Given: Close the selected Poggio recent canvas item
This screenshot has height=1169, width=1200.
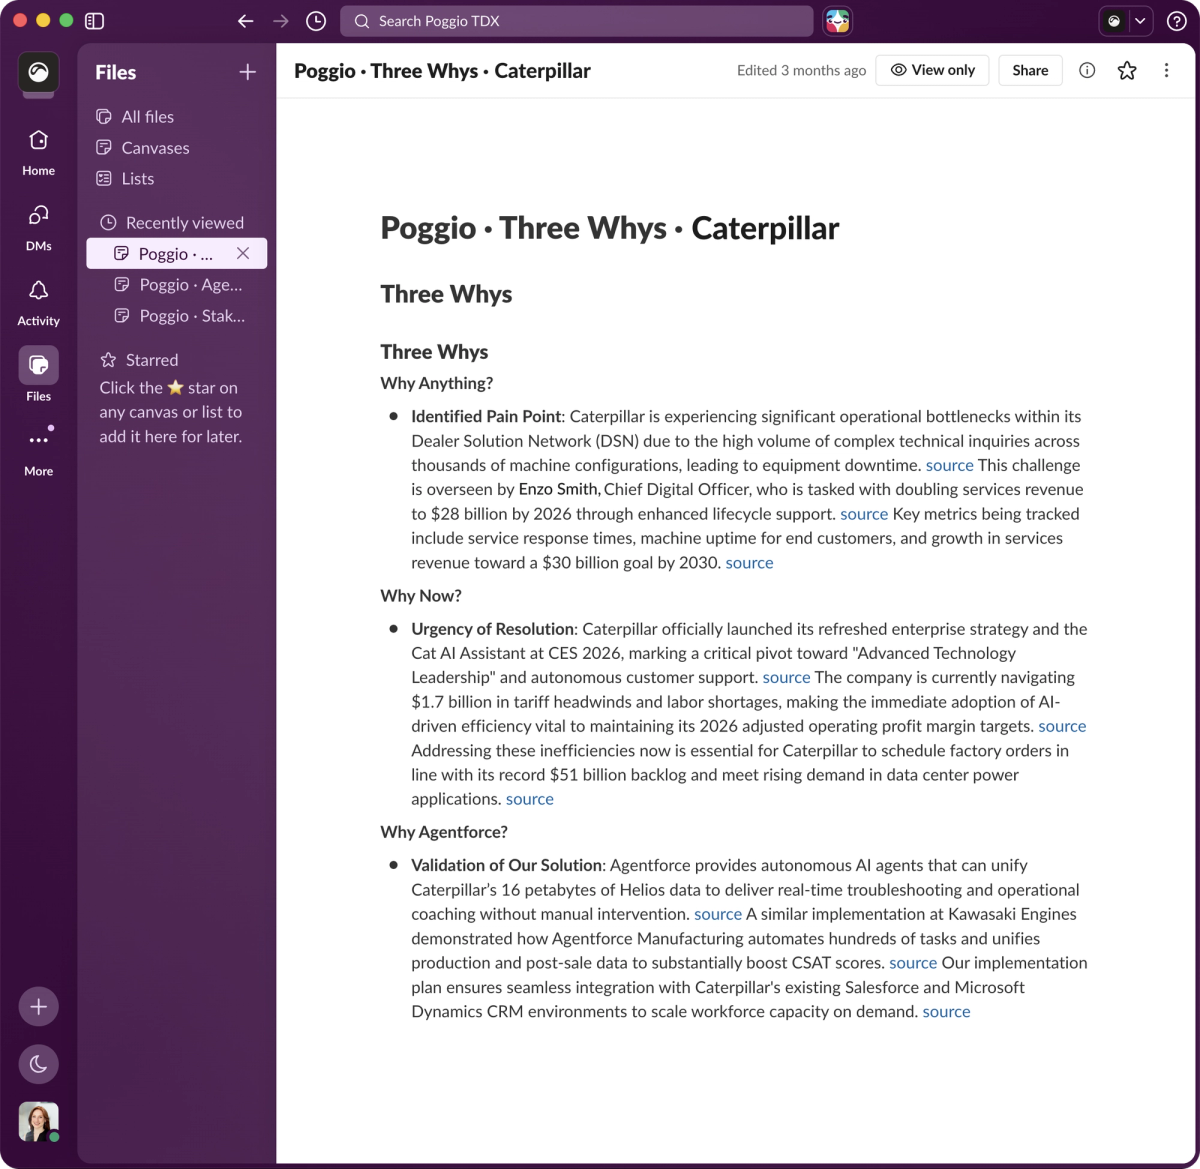Looking at the screenshot, I should (243, 253).
